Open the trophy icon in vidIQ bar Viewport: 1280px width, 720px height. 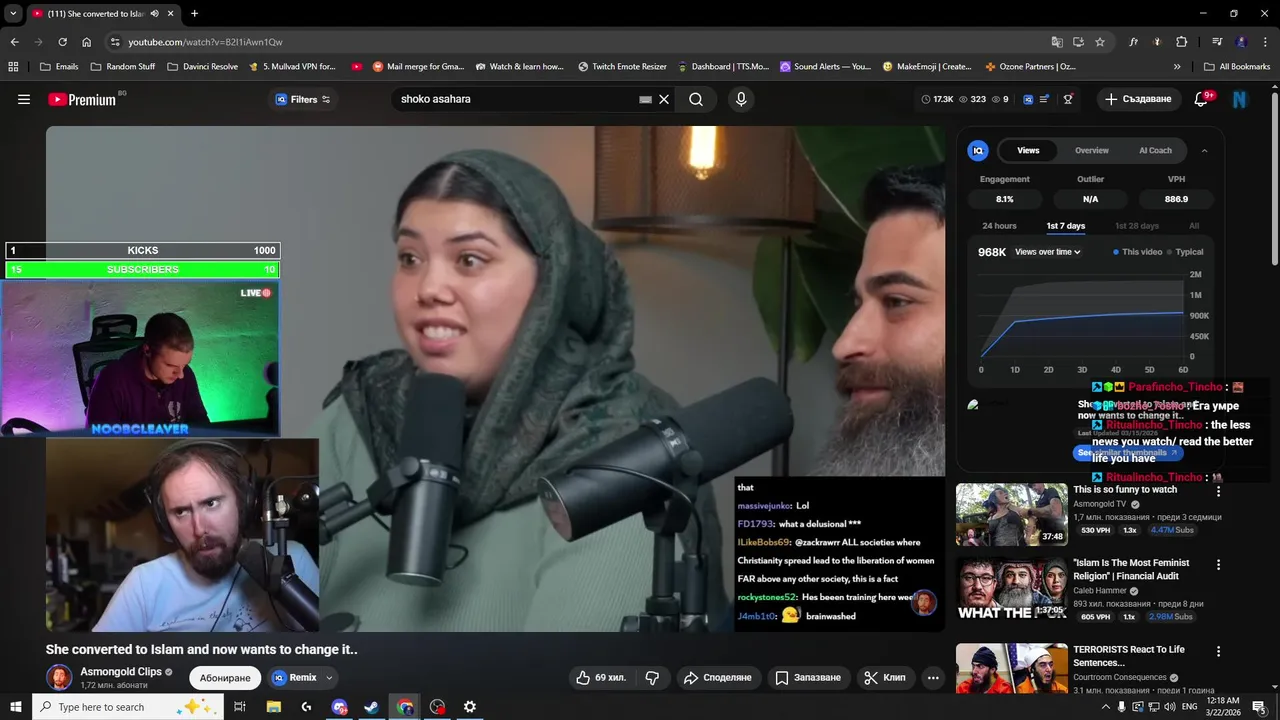click(x=1068, y=99)
